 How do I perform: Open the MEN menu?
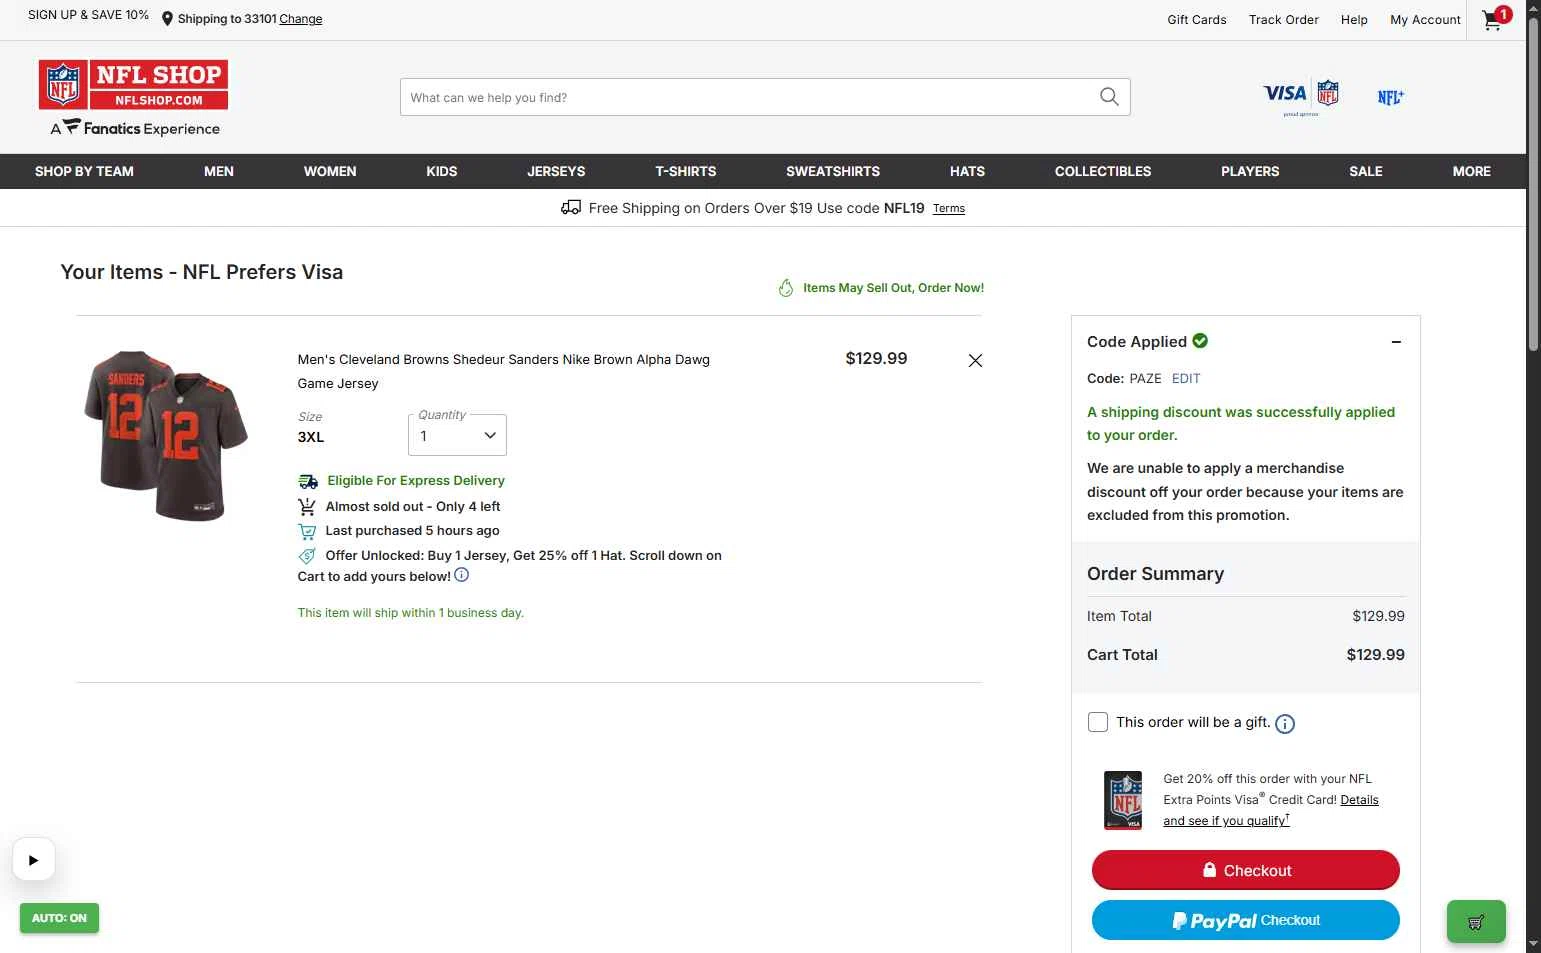[219, 171]
